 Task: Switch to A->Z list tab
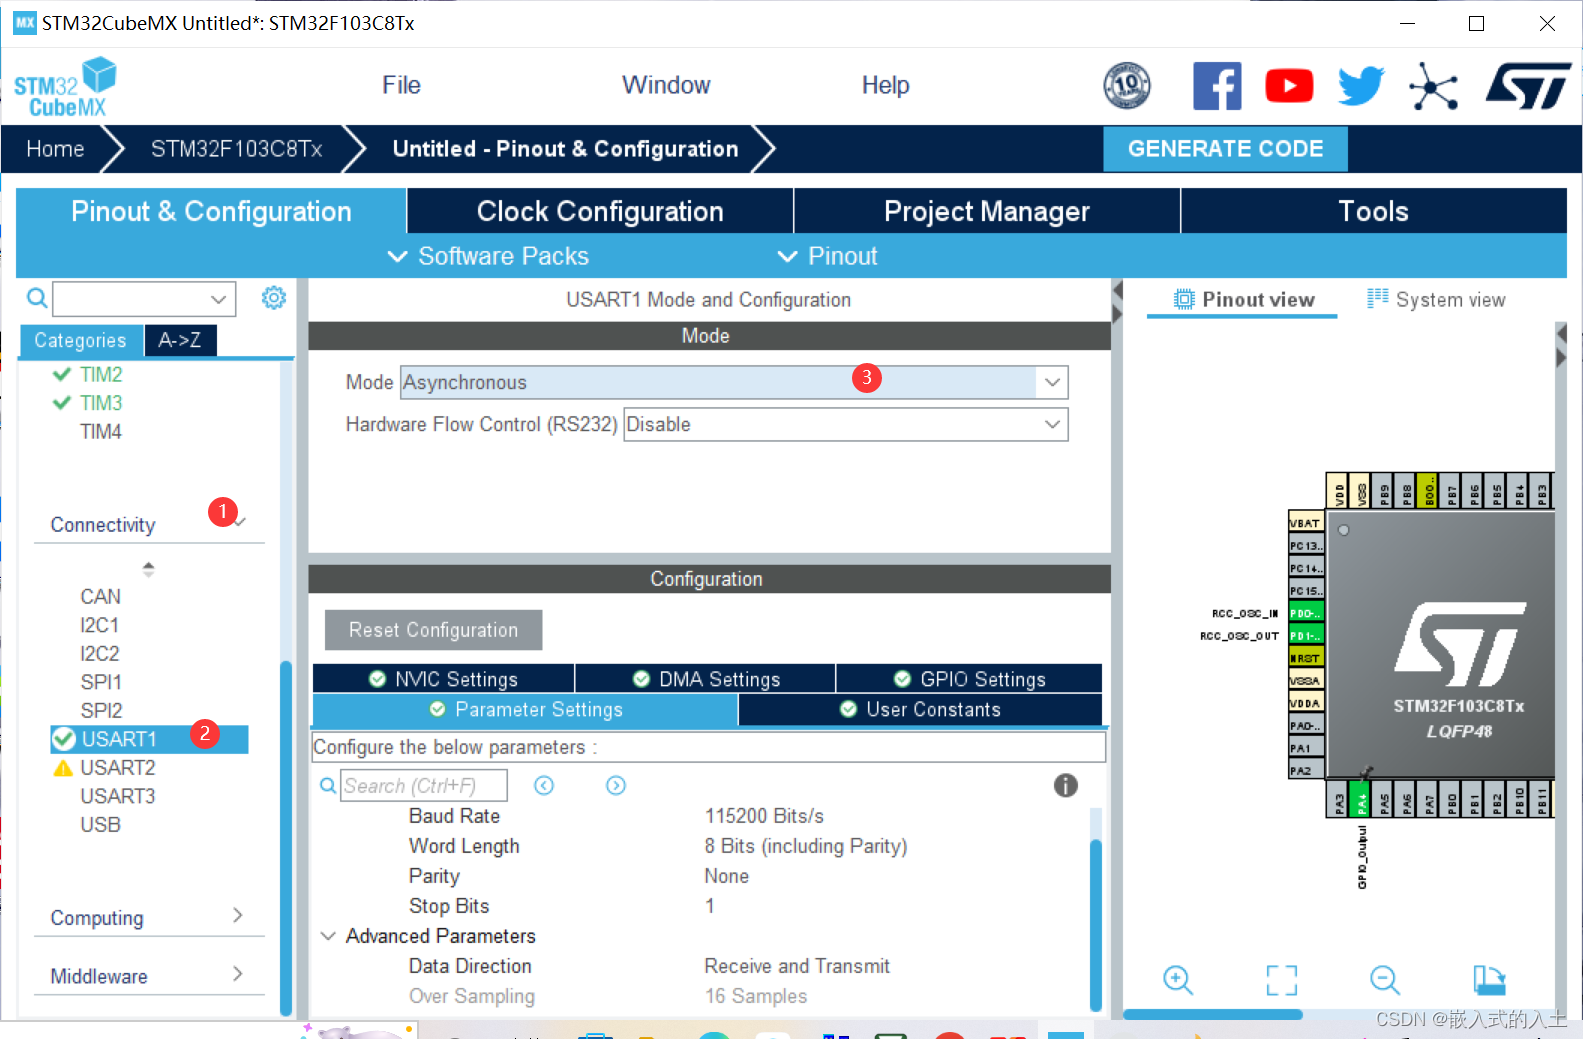click(180, 340)
